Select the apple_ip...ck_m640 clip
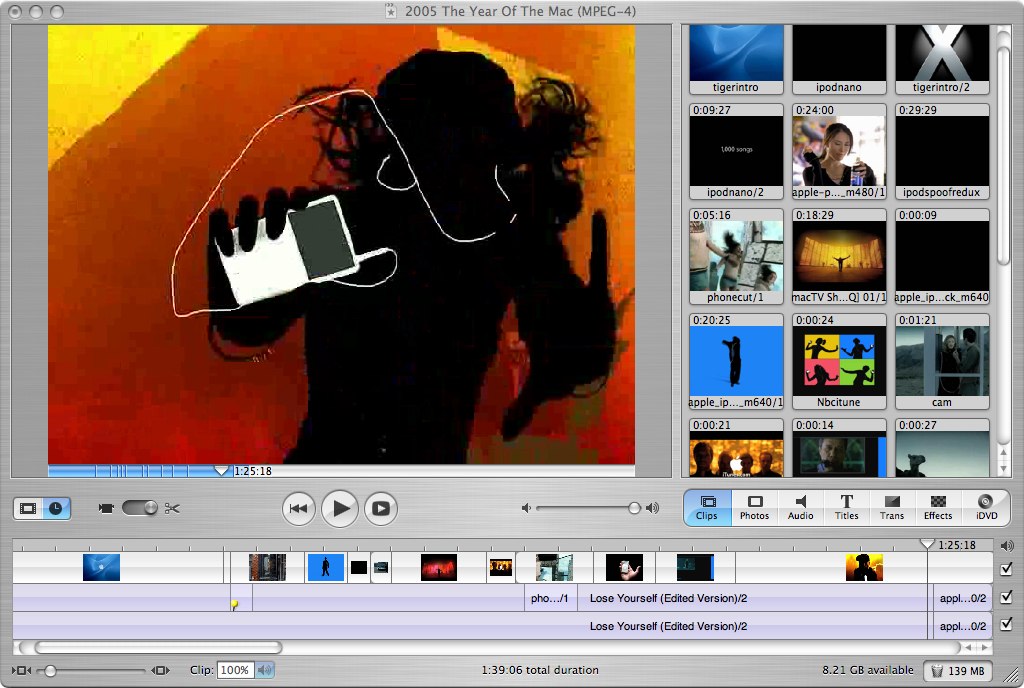The image size is (1024, 688). click(942, 257)
